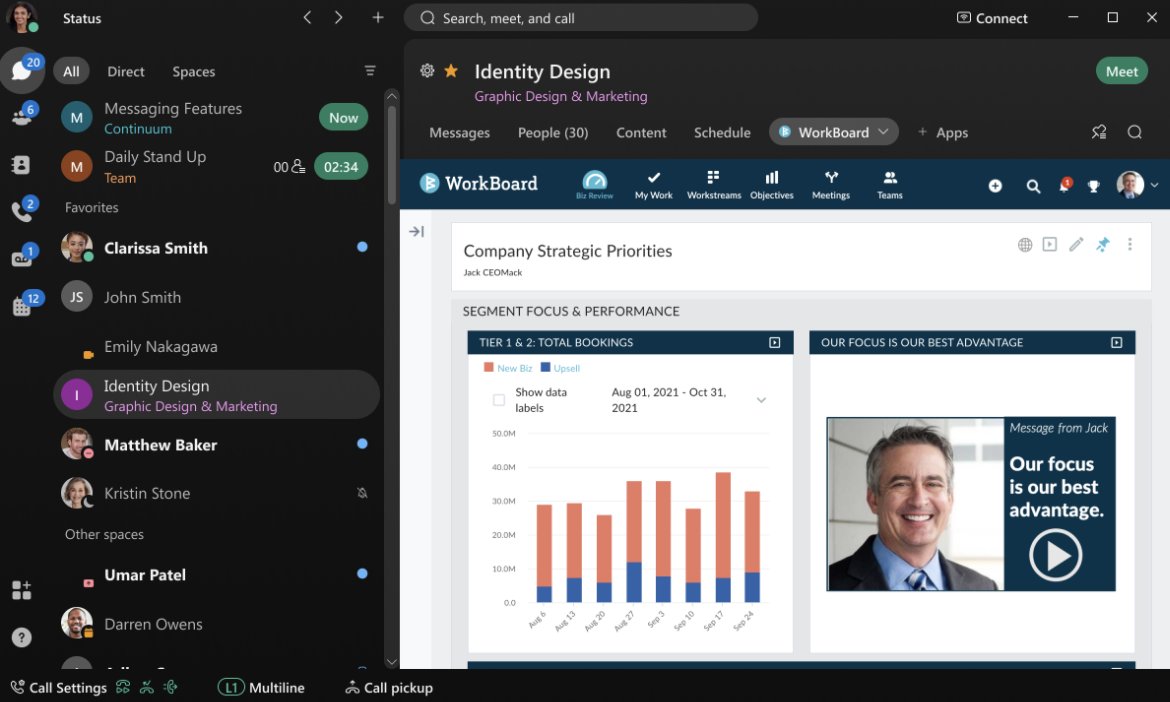The image size is (1170, 702).
Task: Open the filter icon in spaces list
Action: click(x=369, y=70)
